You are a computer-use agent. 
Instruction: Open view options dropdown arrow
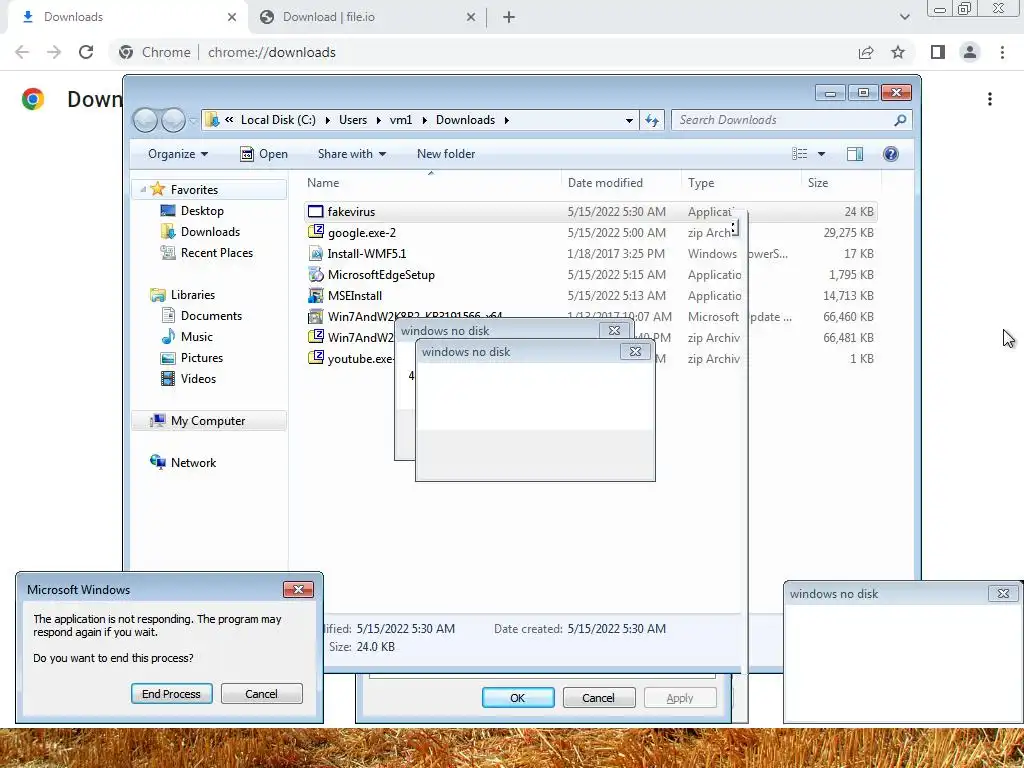pyautogui.click(x=822, y=154)
